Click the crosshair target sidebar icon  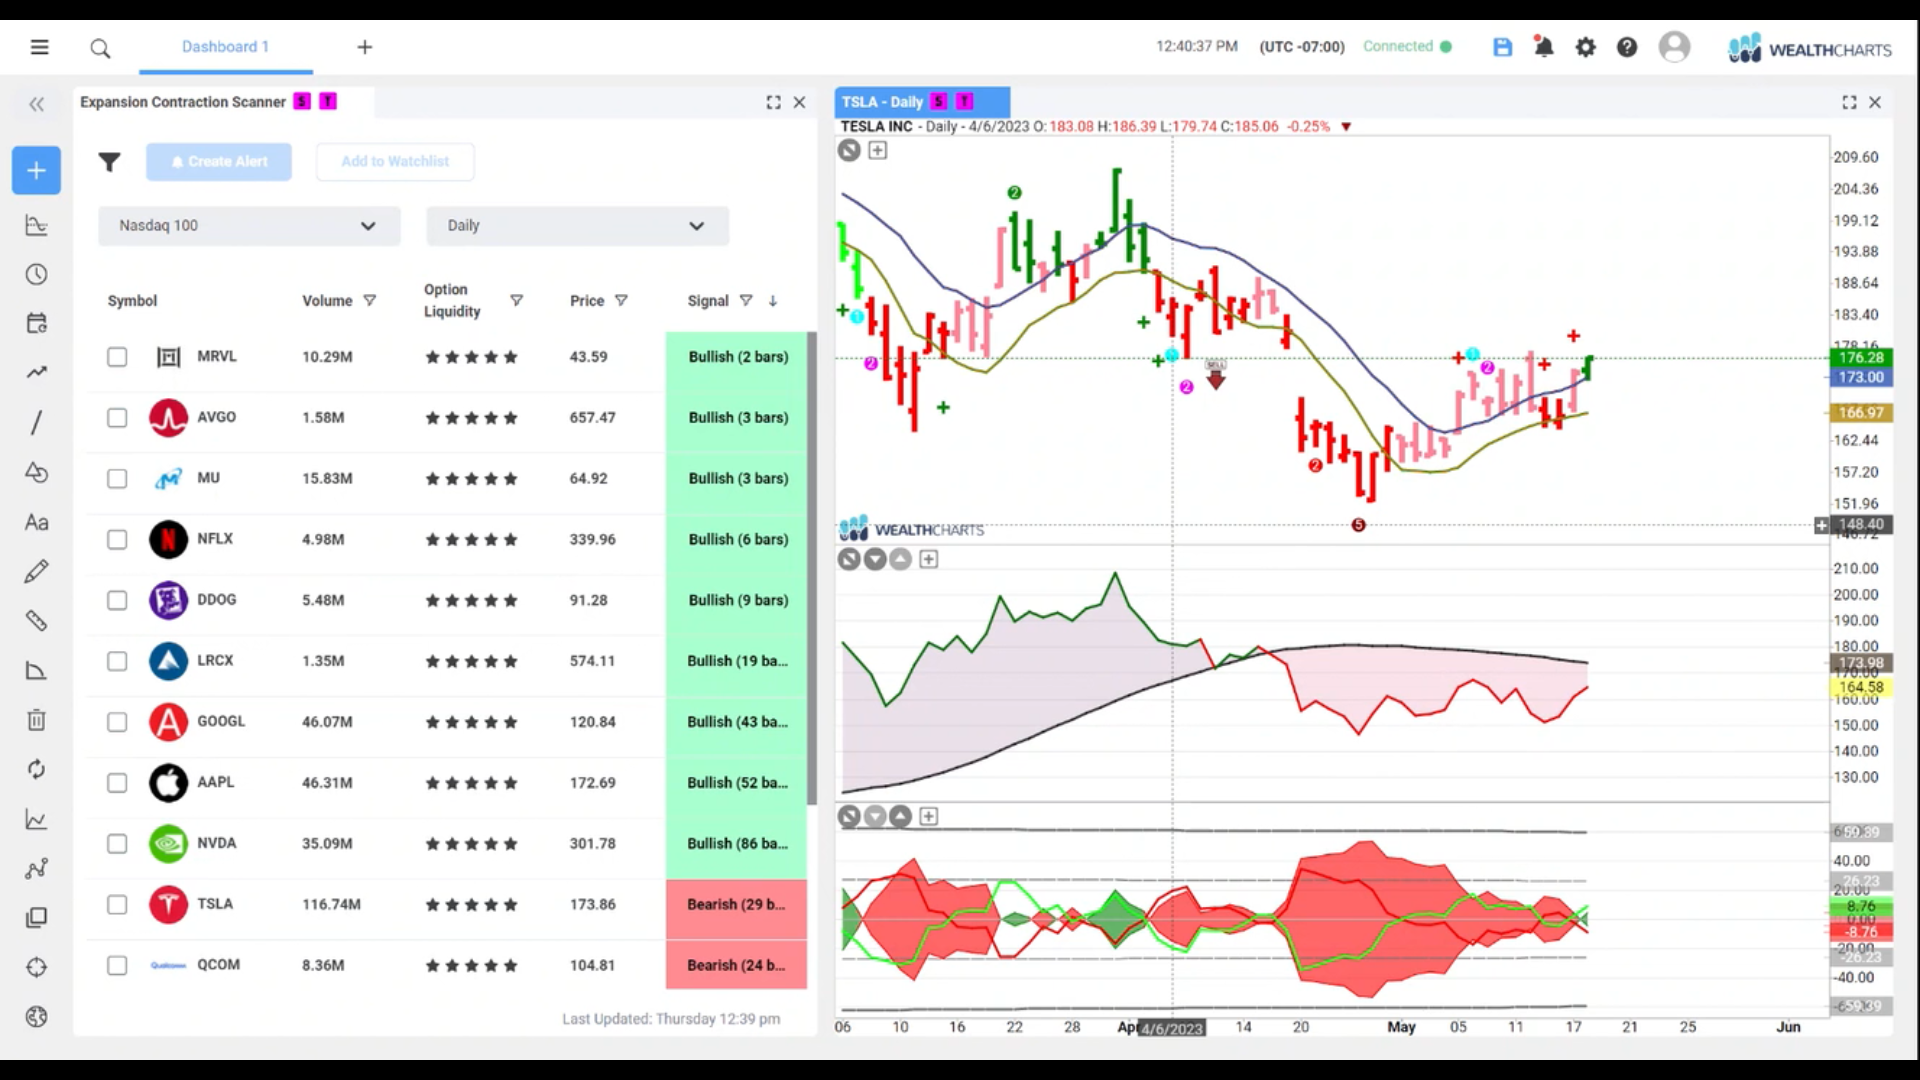click(x=36, y=967)
